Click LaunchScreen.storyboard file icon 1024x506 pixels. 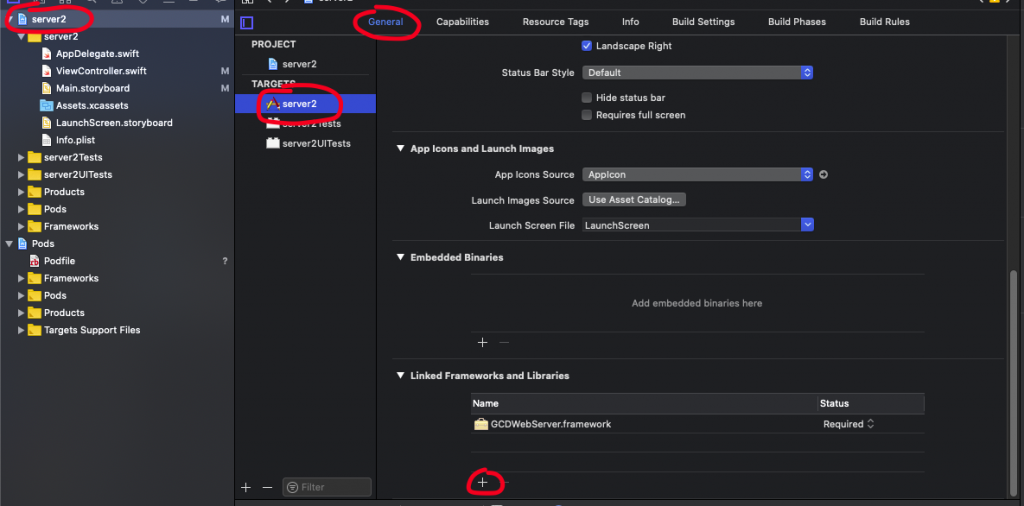(x=46, y=123)
